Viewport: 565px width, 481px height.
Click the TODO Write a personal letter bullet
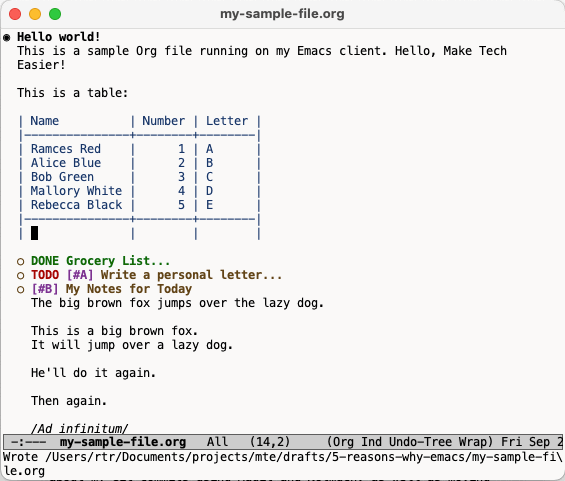pos(21,276)
